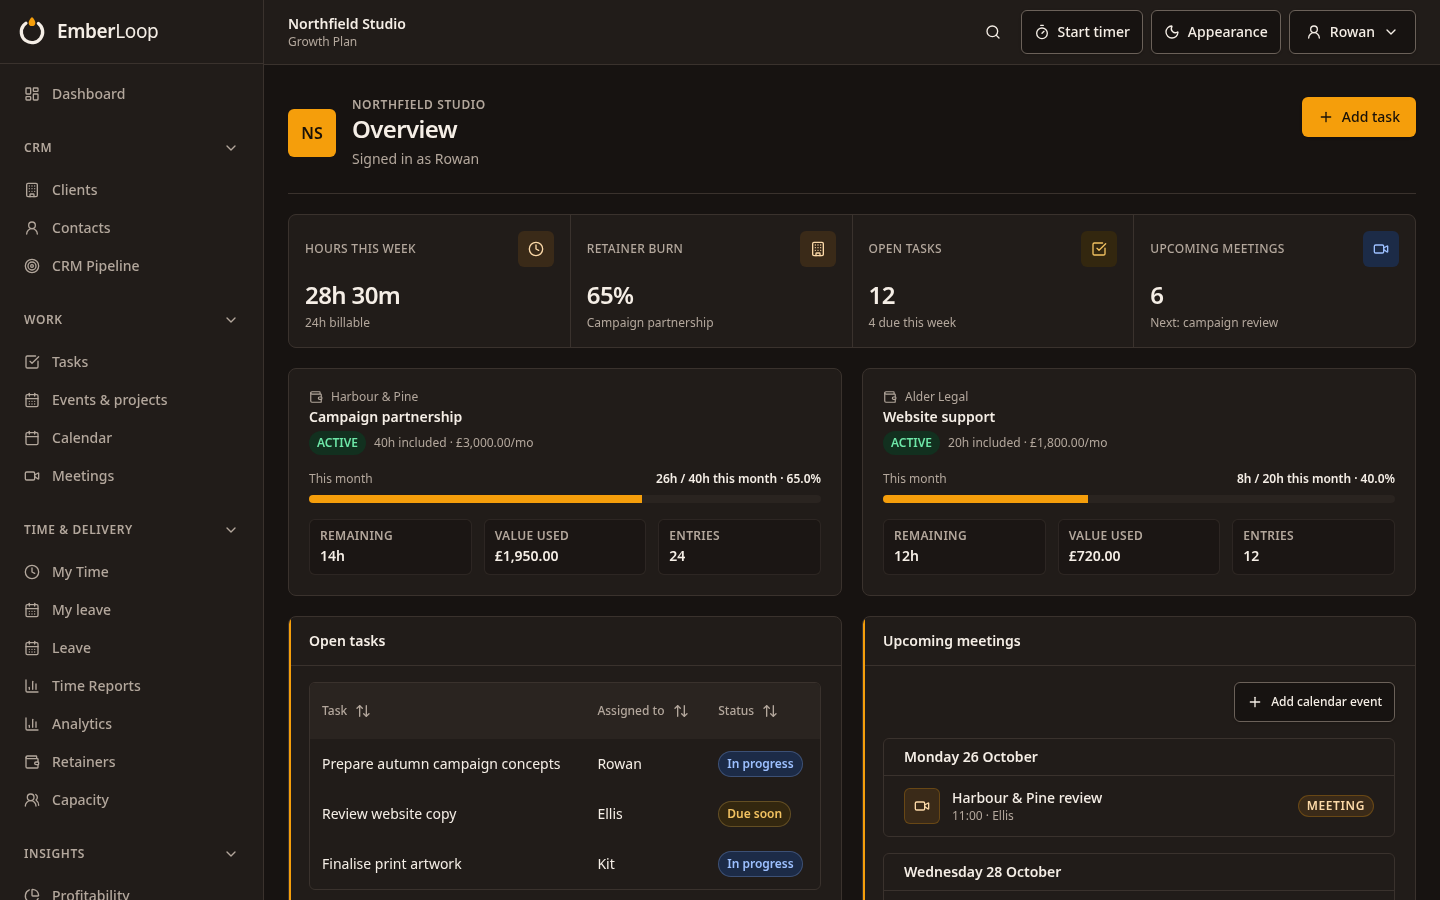Click the Campaign partnership progress bar

point(565,499)
